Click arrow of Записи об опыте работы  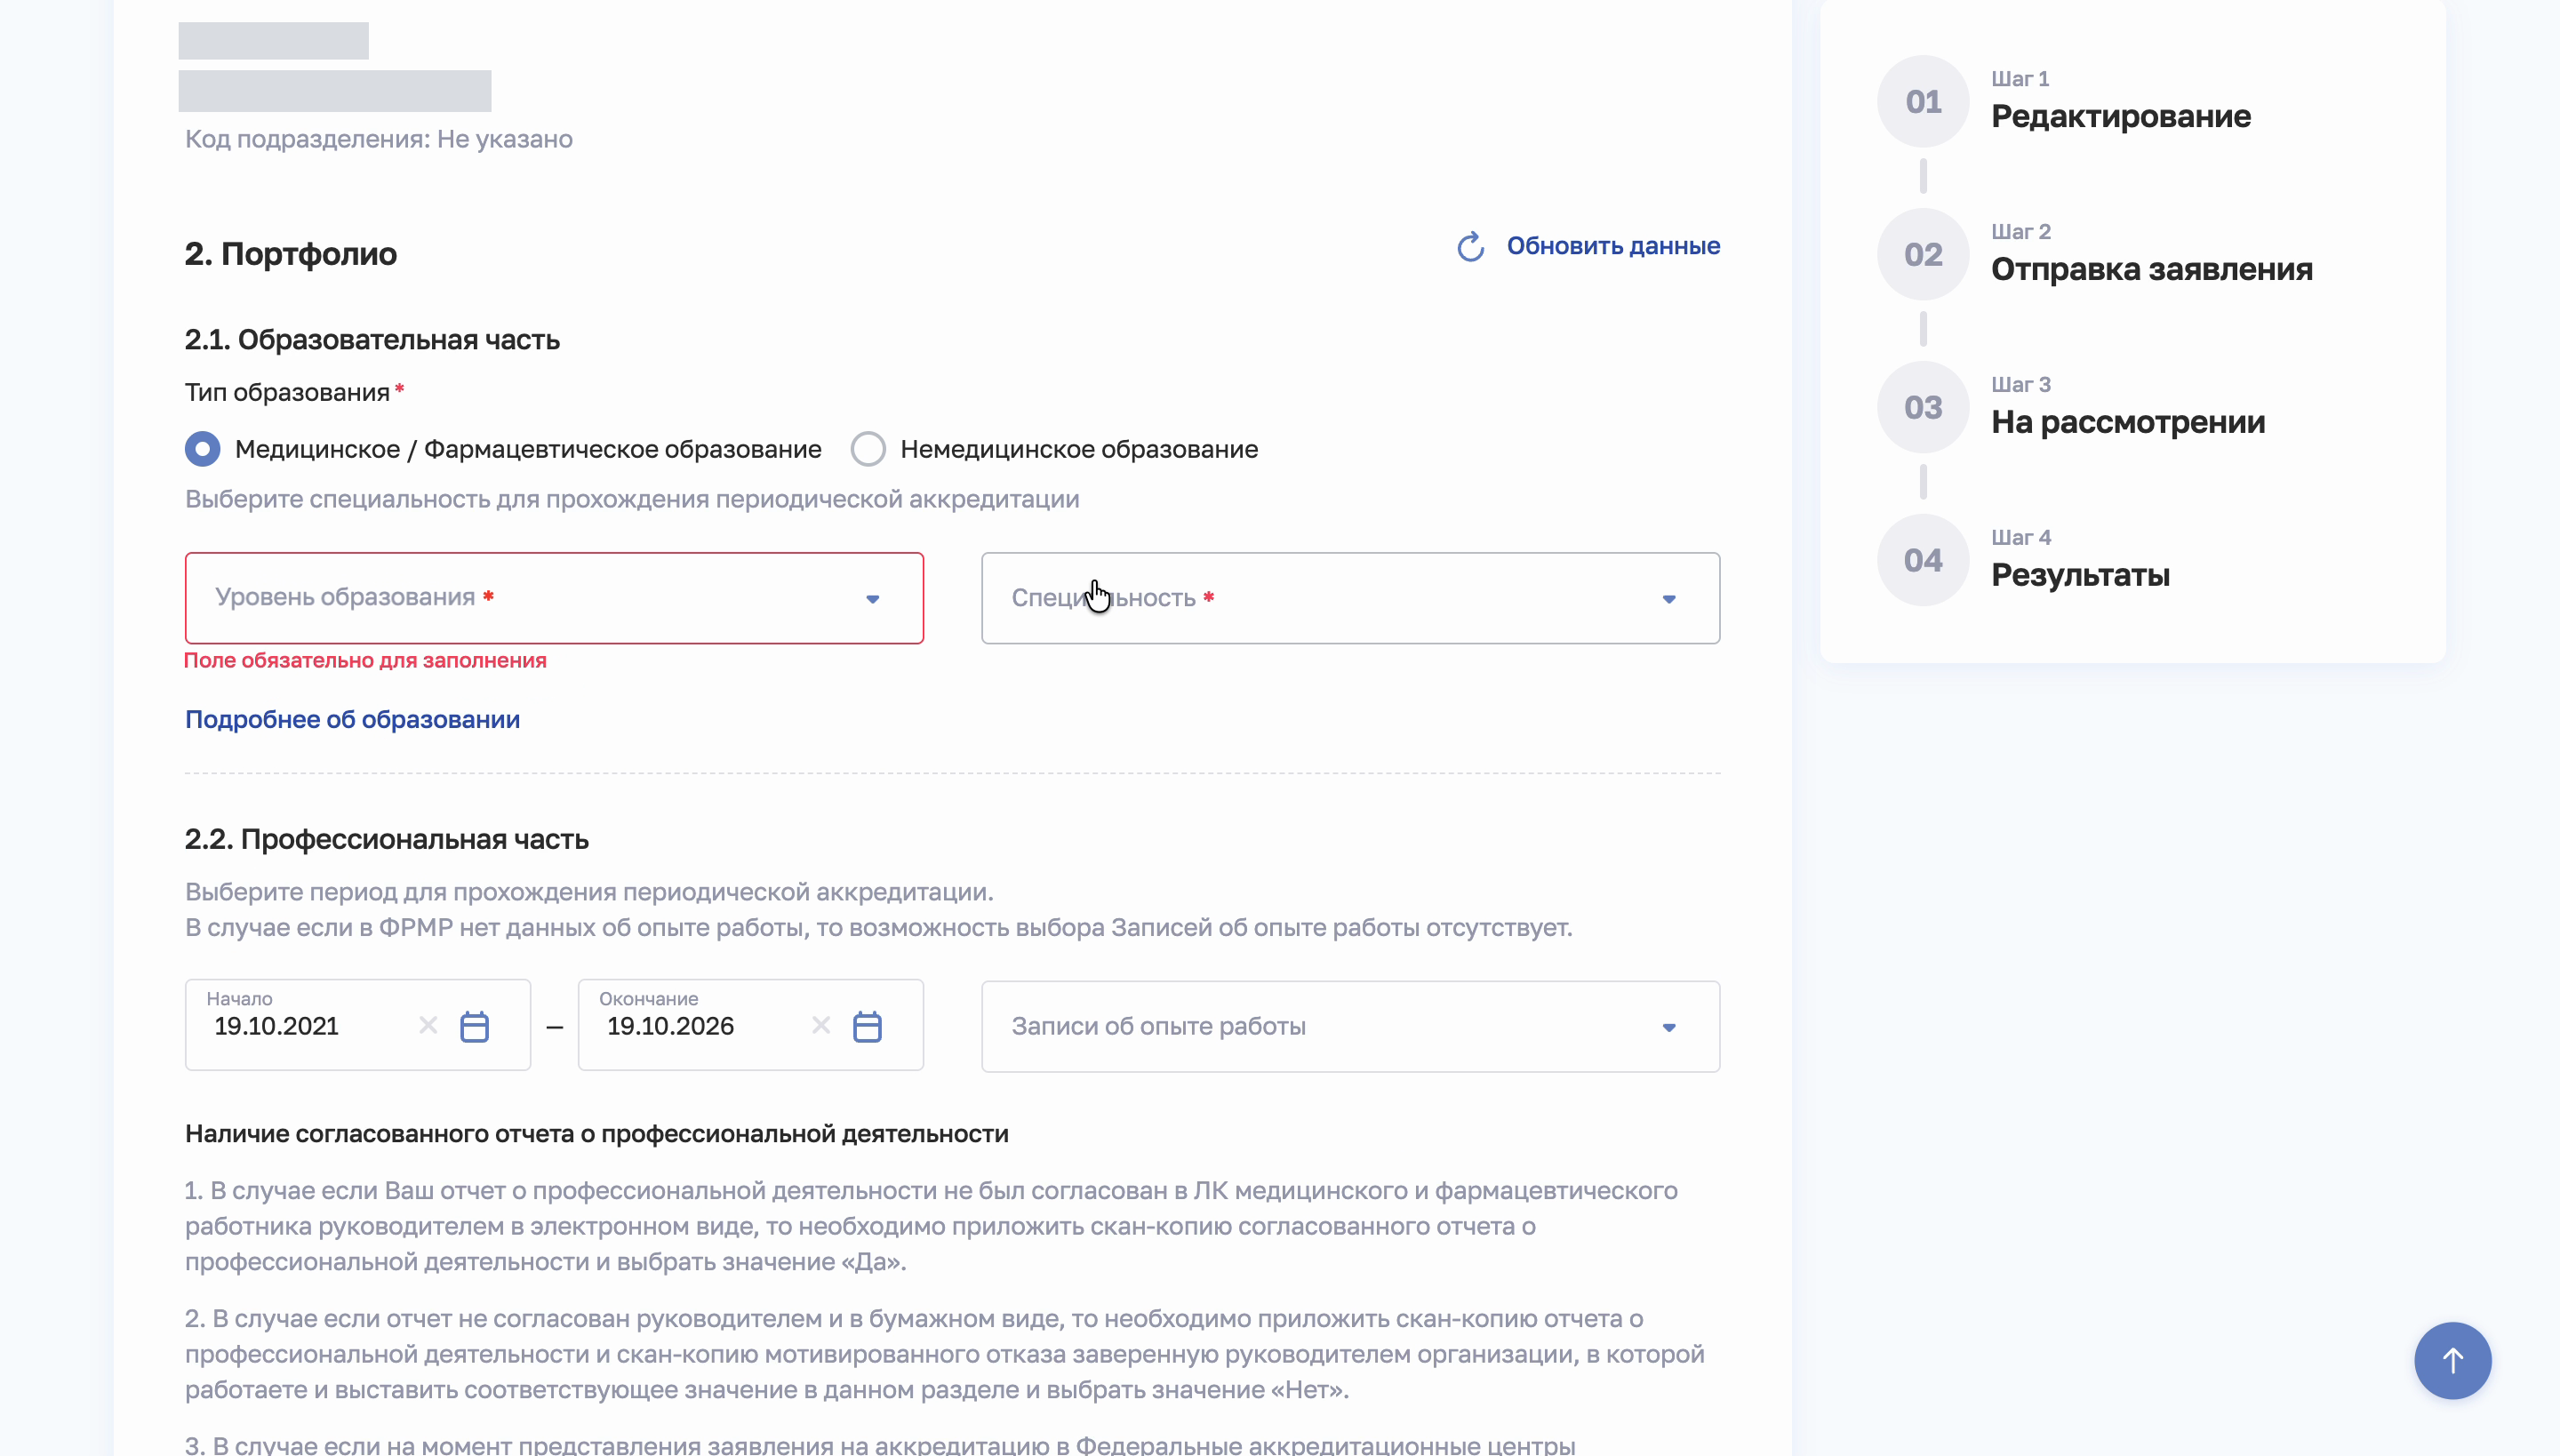(1669, 1027)
